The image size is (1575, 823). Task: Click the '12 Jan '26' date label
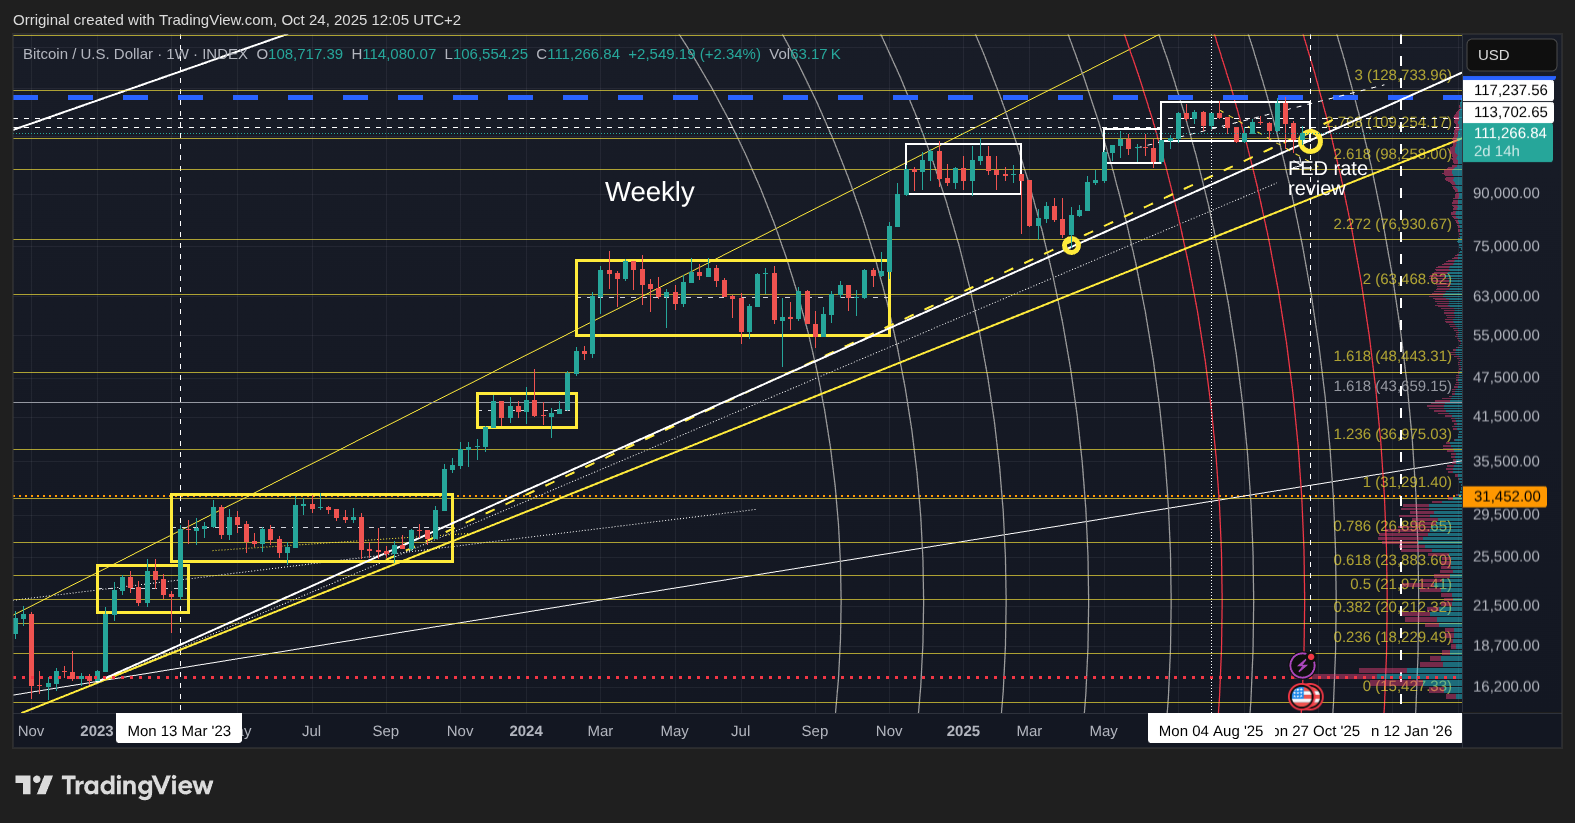point(1411,731)
